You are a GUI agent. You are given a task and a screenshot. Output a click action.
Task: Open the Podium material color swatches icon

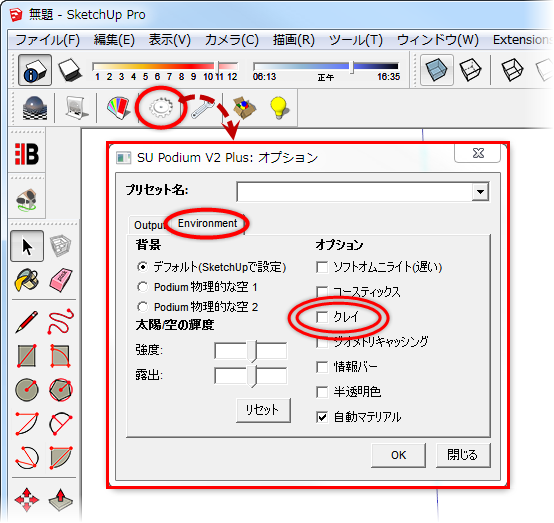[x=119, y=107]
